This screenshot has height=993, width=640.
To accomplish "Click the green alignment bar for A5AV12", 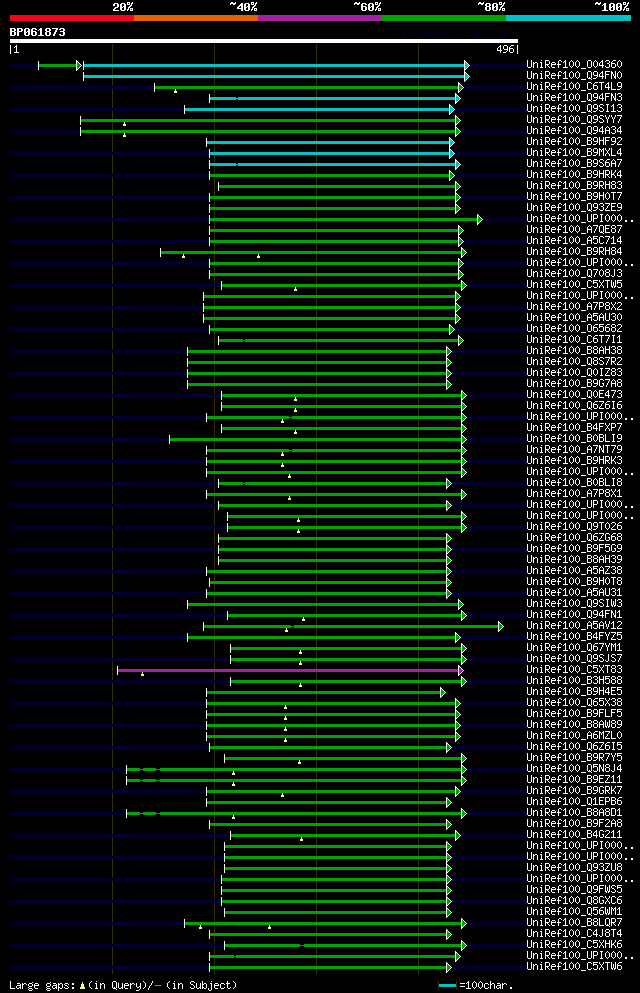I will tap(353, 626).
